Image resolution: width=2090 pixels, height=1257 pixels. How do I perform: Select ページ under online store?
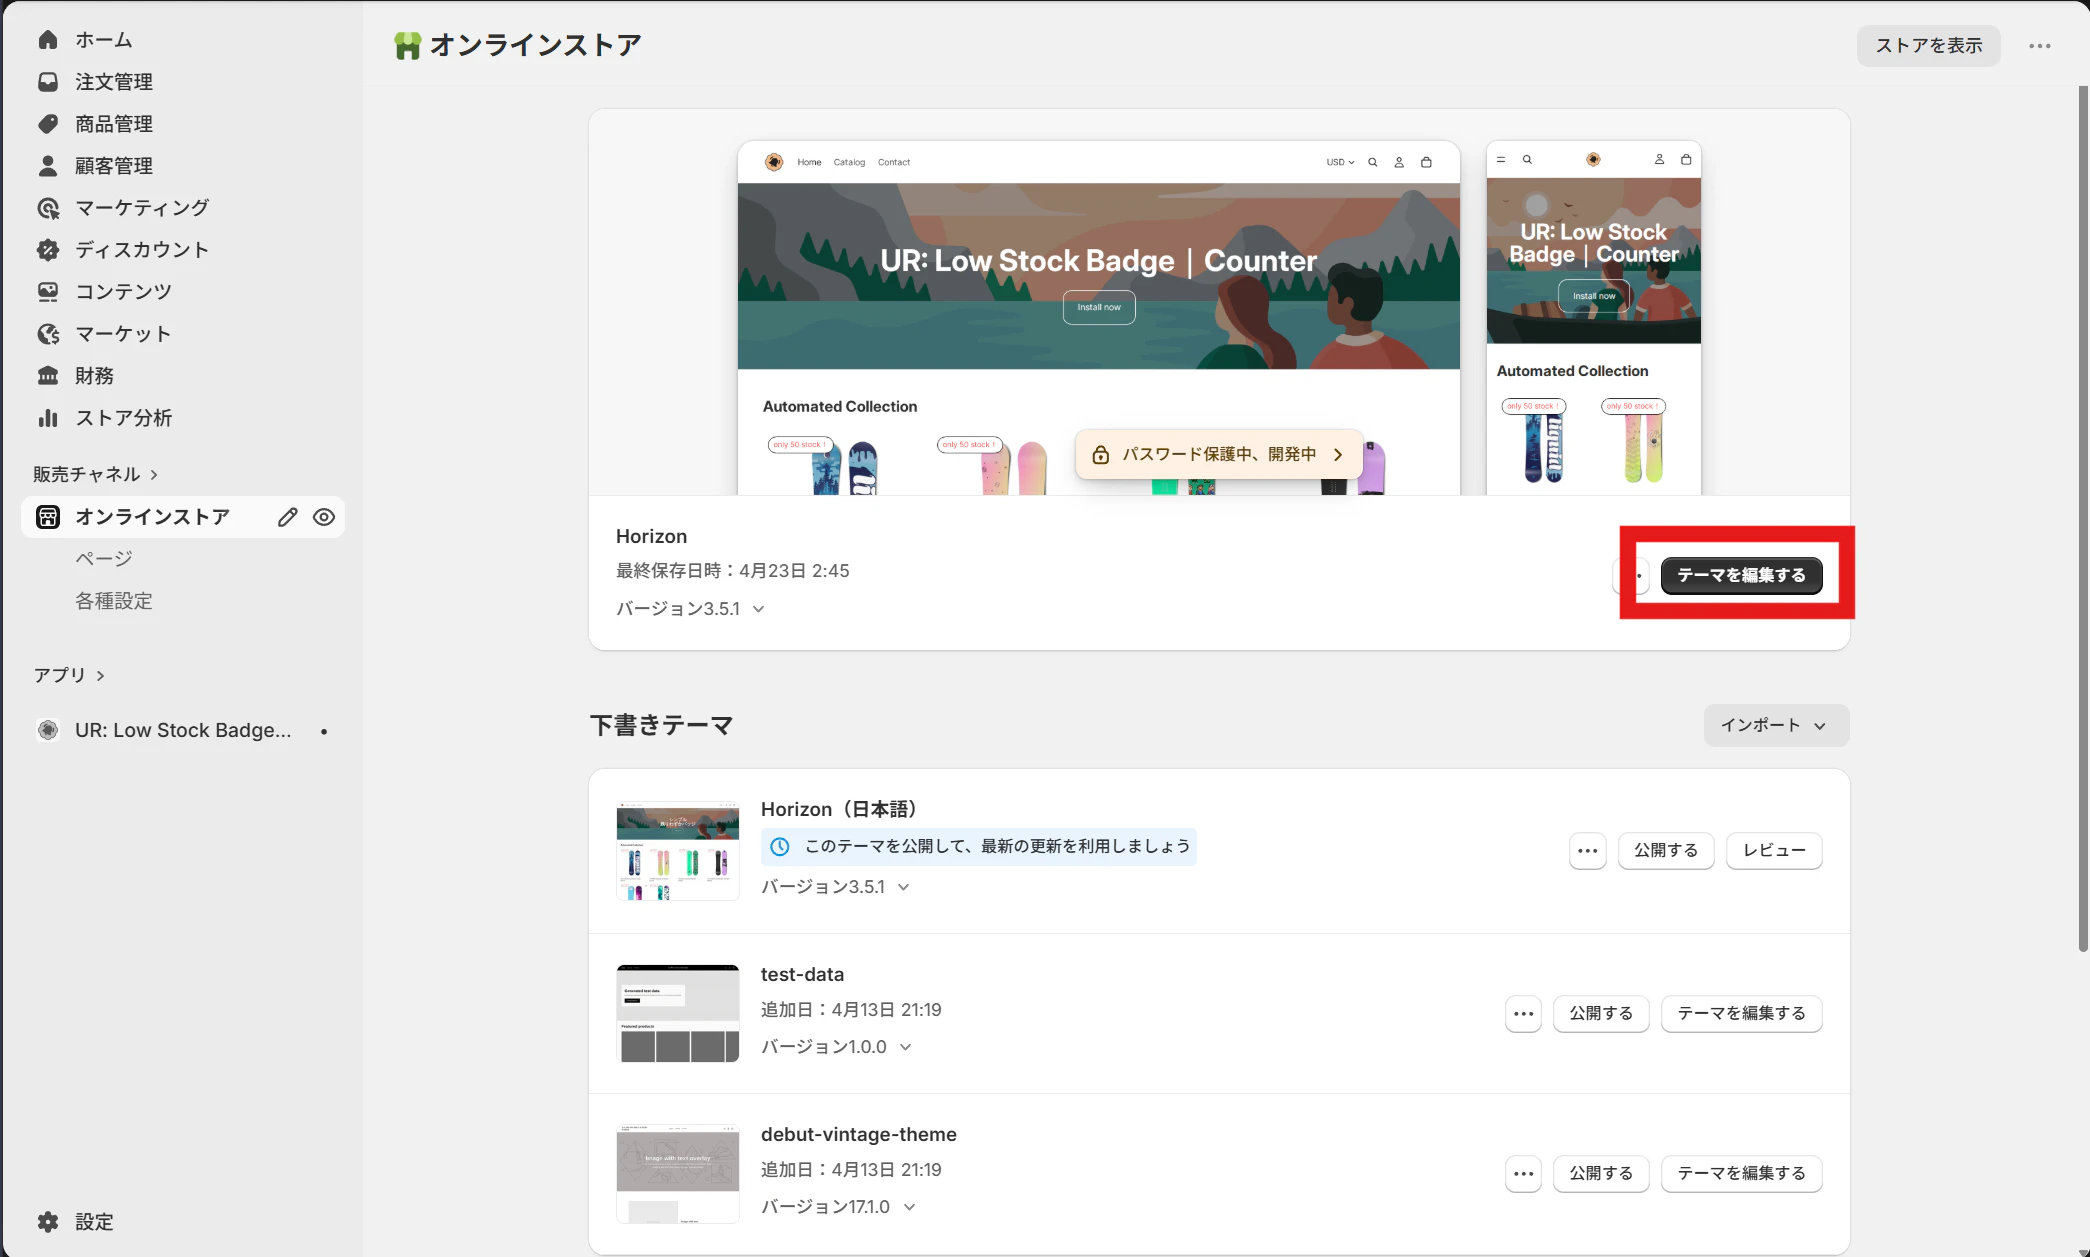(104, 559)
